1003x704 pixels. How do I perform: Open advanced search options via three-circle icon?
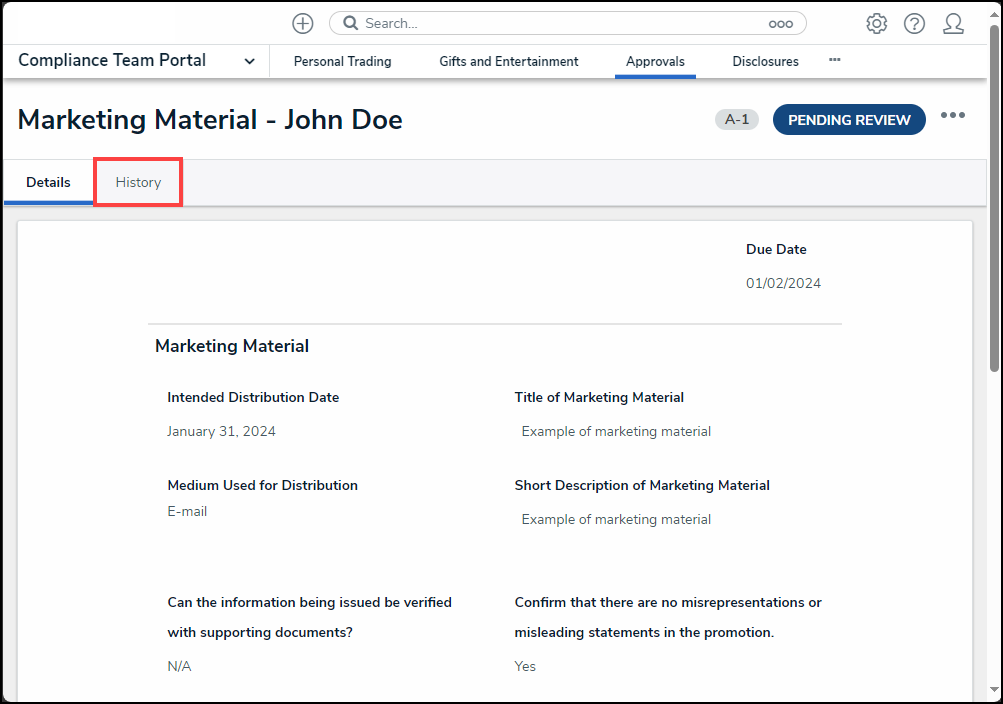(x=780, y=24)
